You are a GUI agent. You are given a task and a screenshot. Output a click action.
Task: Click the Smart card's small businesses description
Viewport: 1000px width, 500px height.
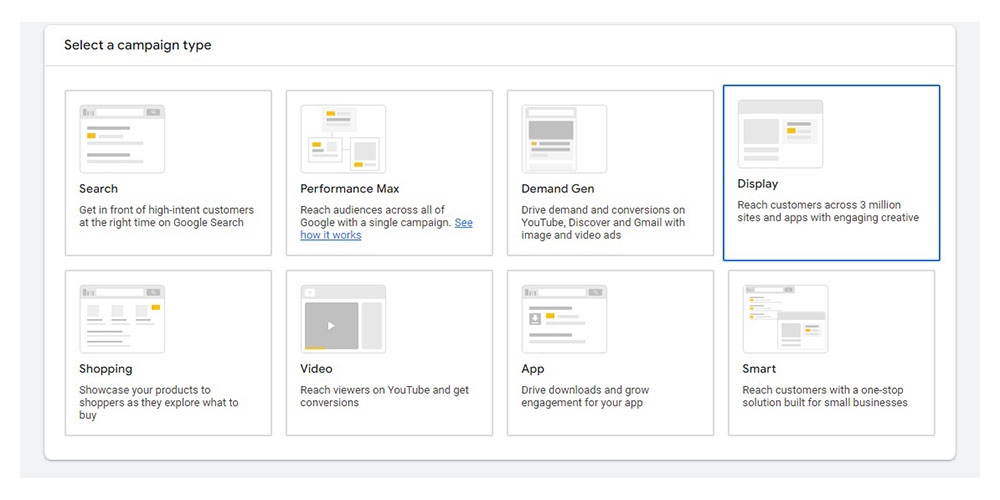(x=824, y=396)
